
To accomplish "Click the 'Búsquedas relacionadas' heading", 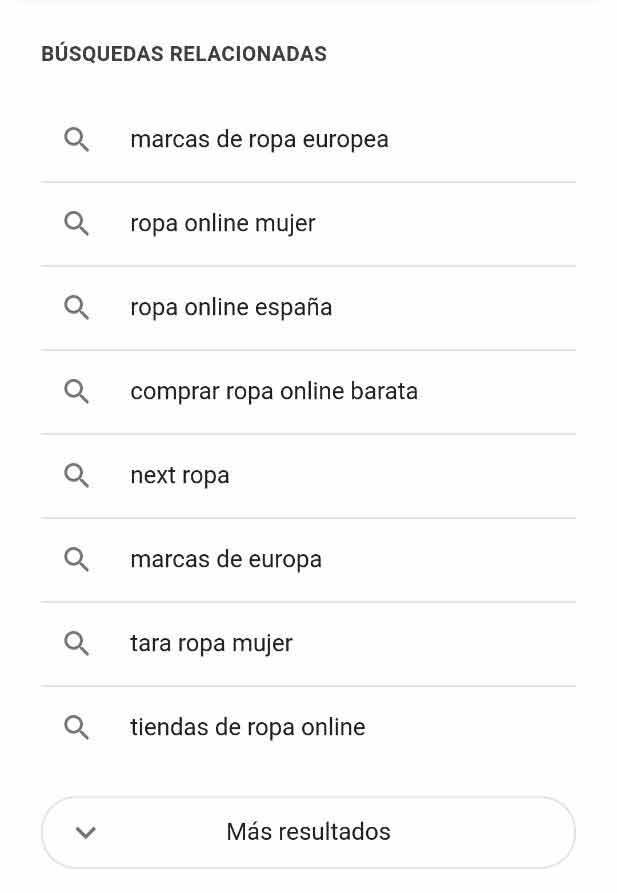I will tap(184, 54).
